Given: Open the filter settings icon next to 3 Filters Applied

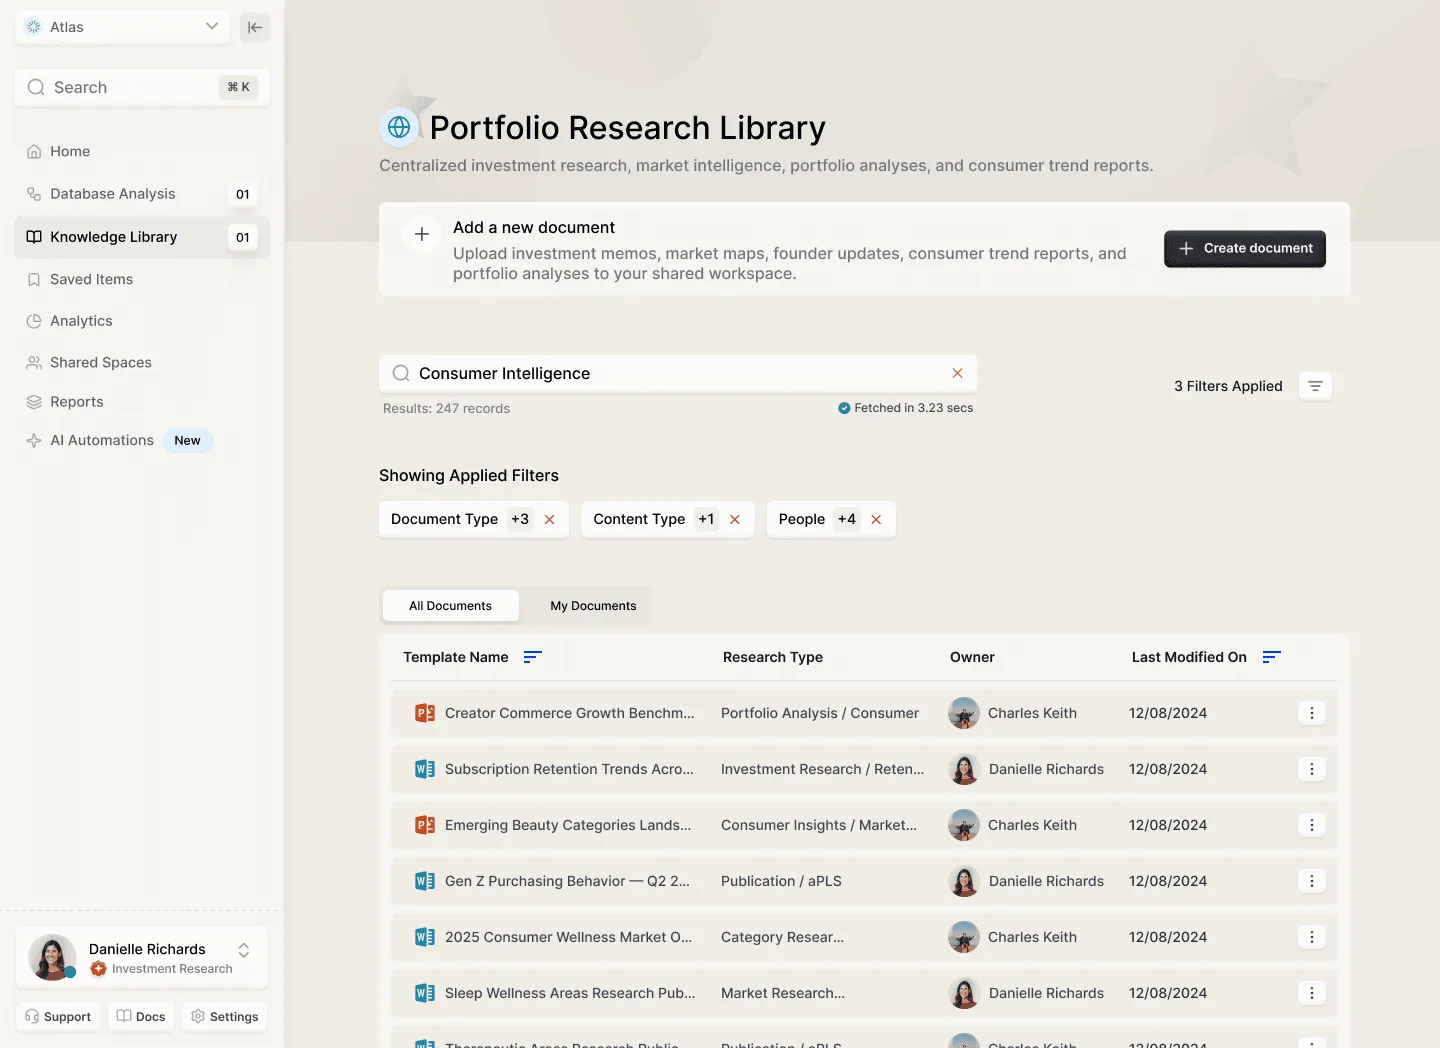Looking at the screenshot, I should pyautogui.click(x=1315, y=386).
